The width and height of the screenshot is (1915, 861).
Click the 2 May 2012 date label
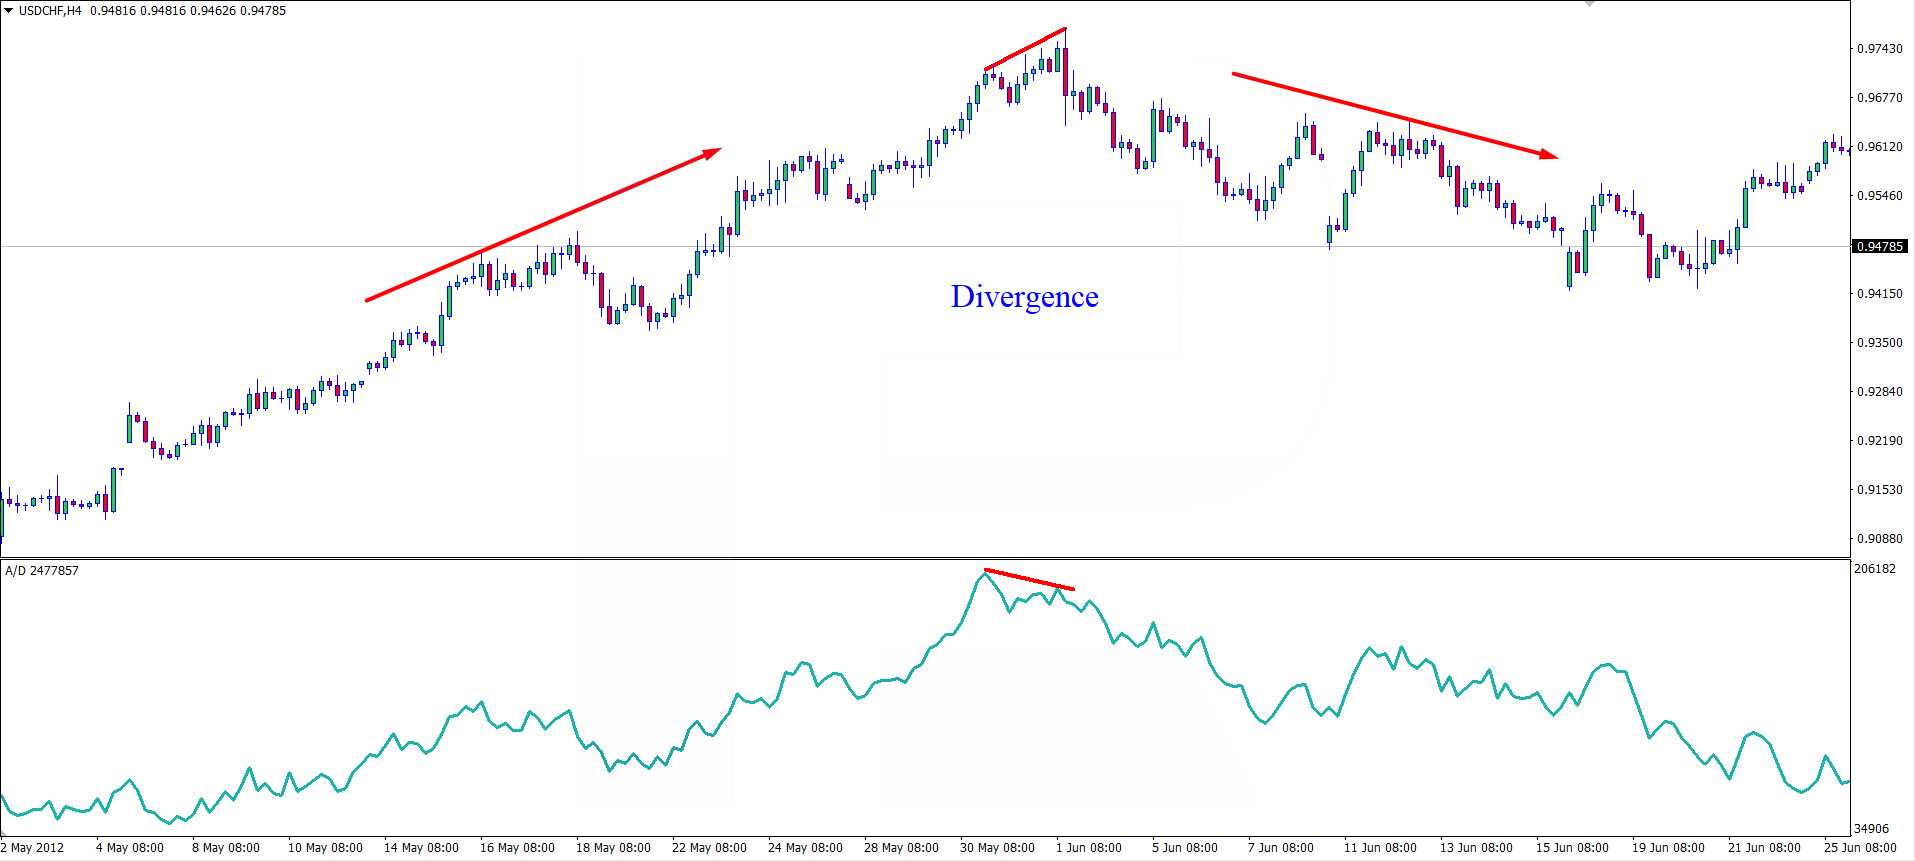pos(31,848)
